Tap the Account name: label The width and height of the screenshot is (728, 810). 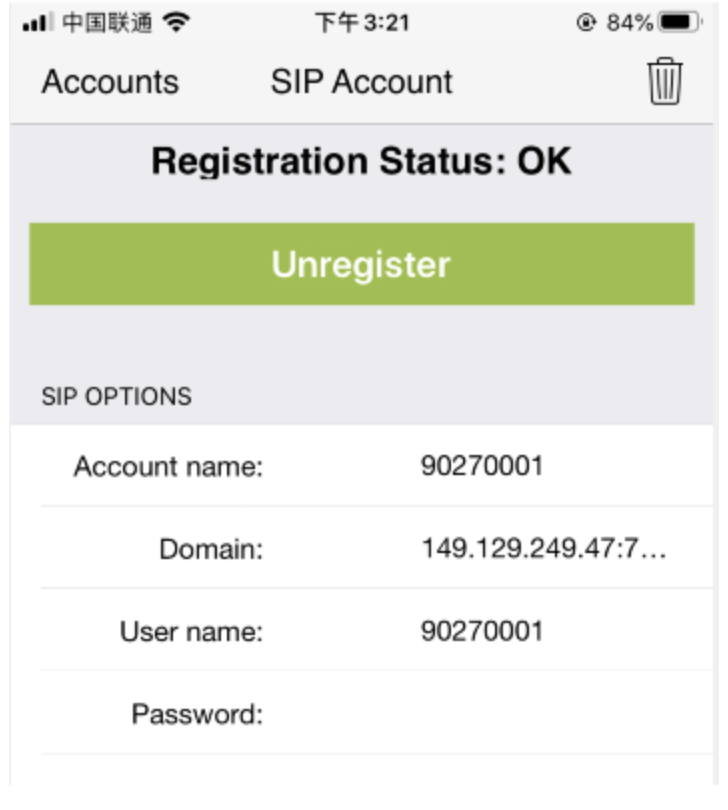(x=168, y=466)
